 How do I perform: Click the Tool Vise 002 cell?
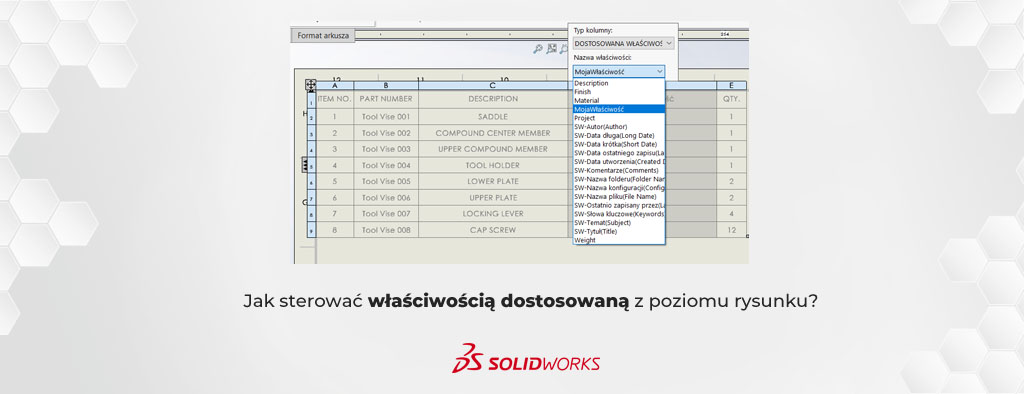coord(386,133)
